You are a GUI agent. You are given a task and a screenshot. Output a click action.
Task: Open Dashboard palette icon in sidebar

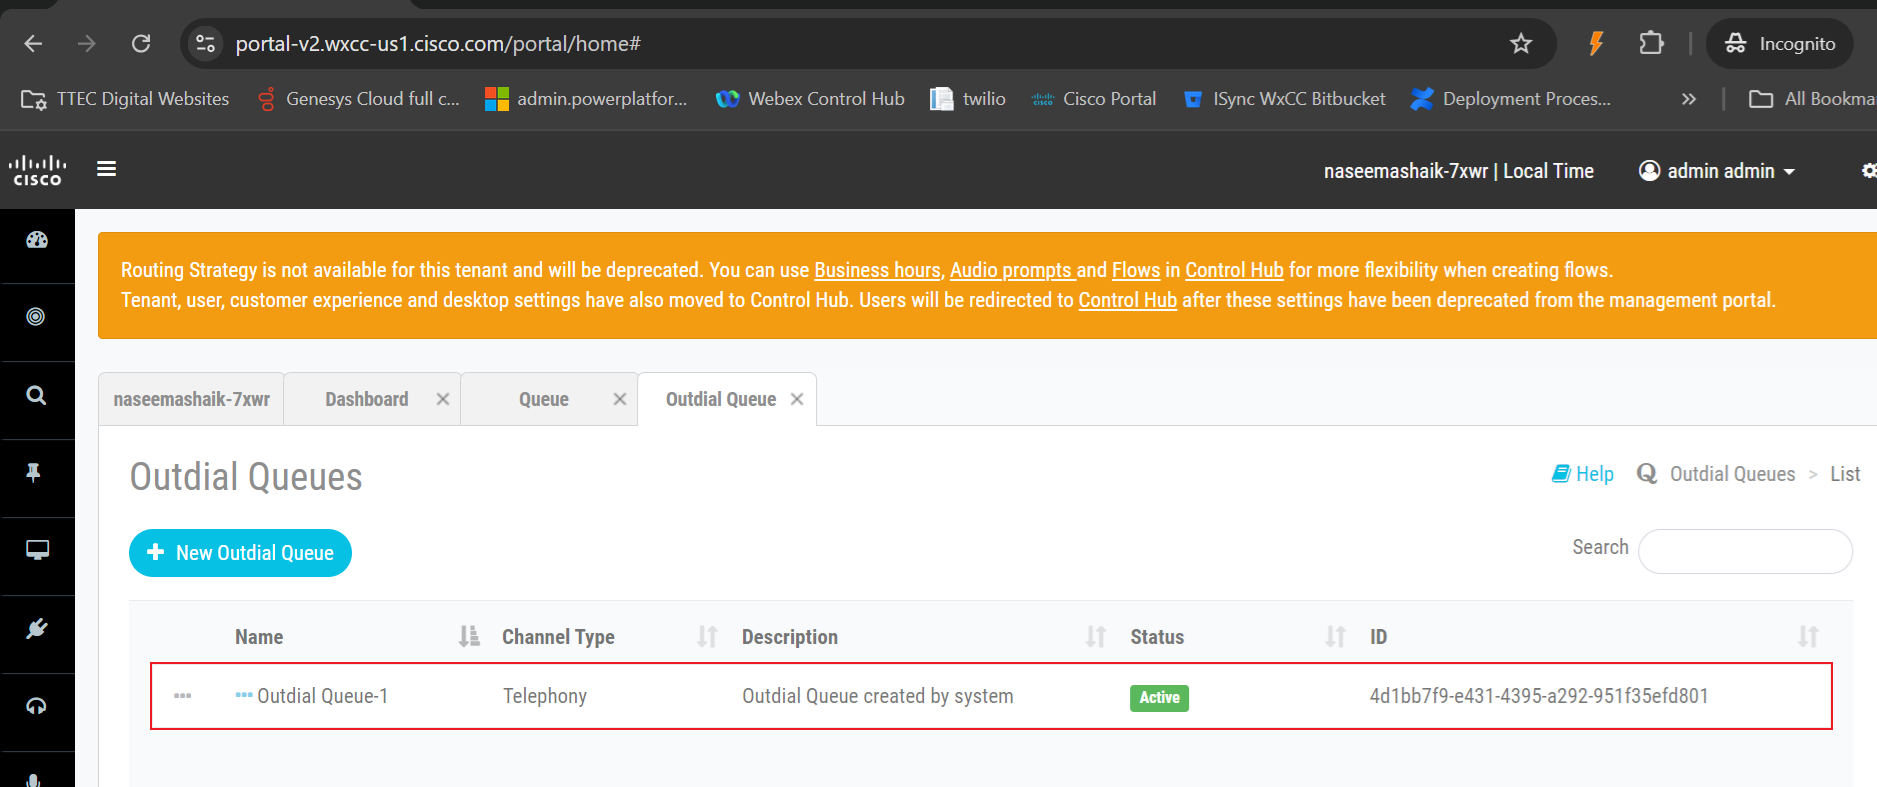click(x=37, y=240)
